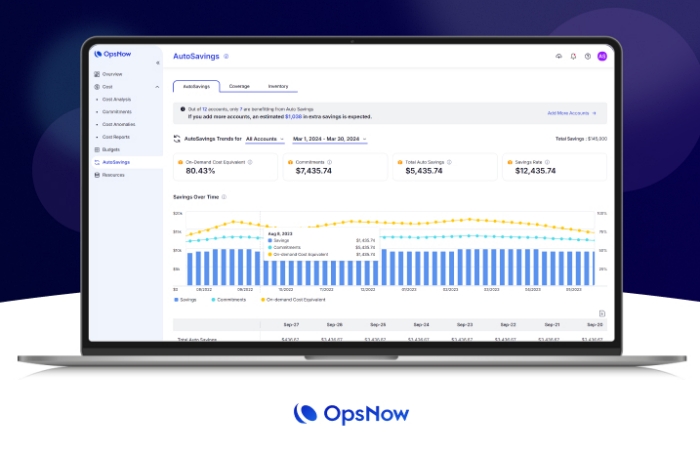This screenshot has height=455, width=700.
Task: Click the yellow peak point of cost line
Action: point(470,219)
